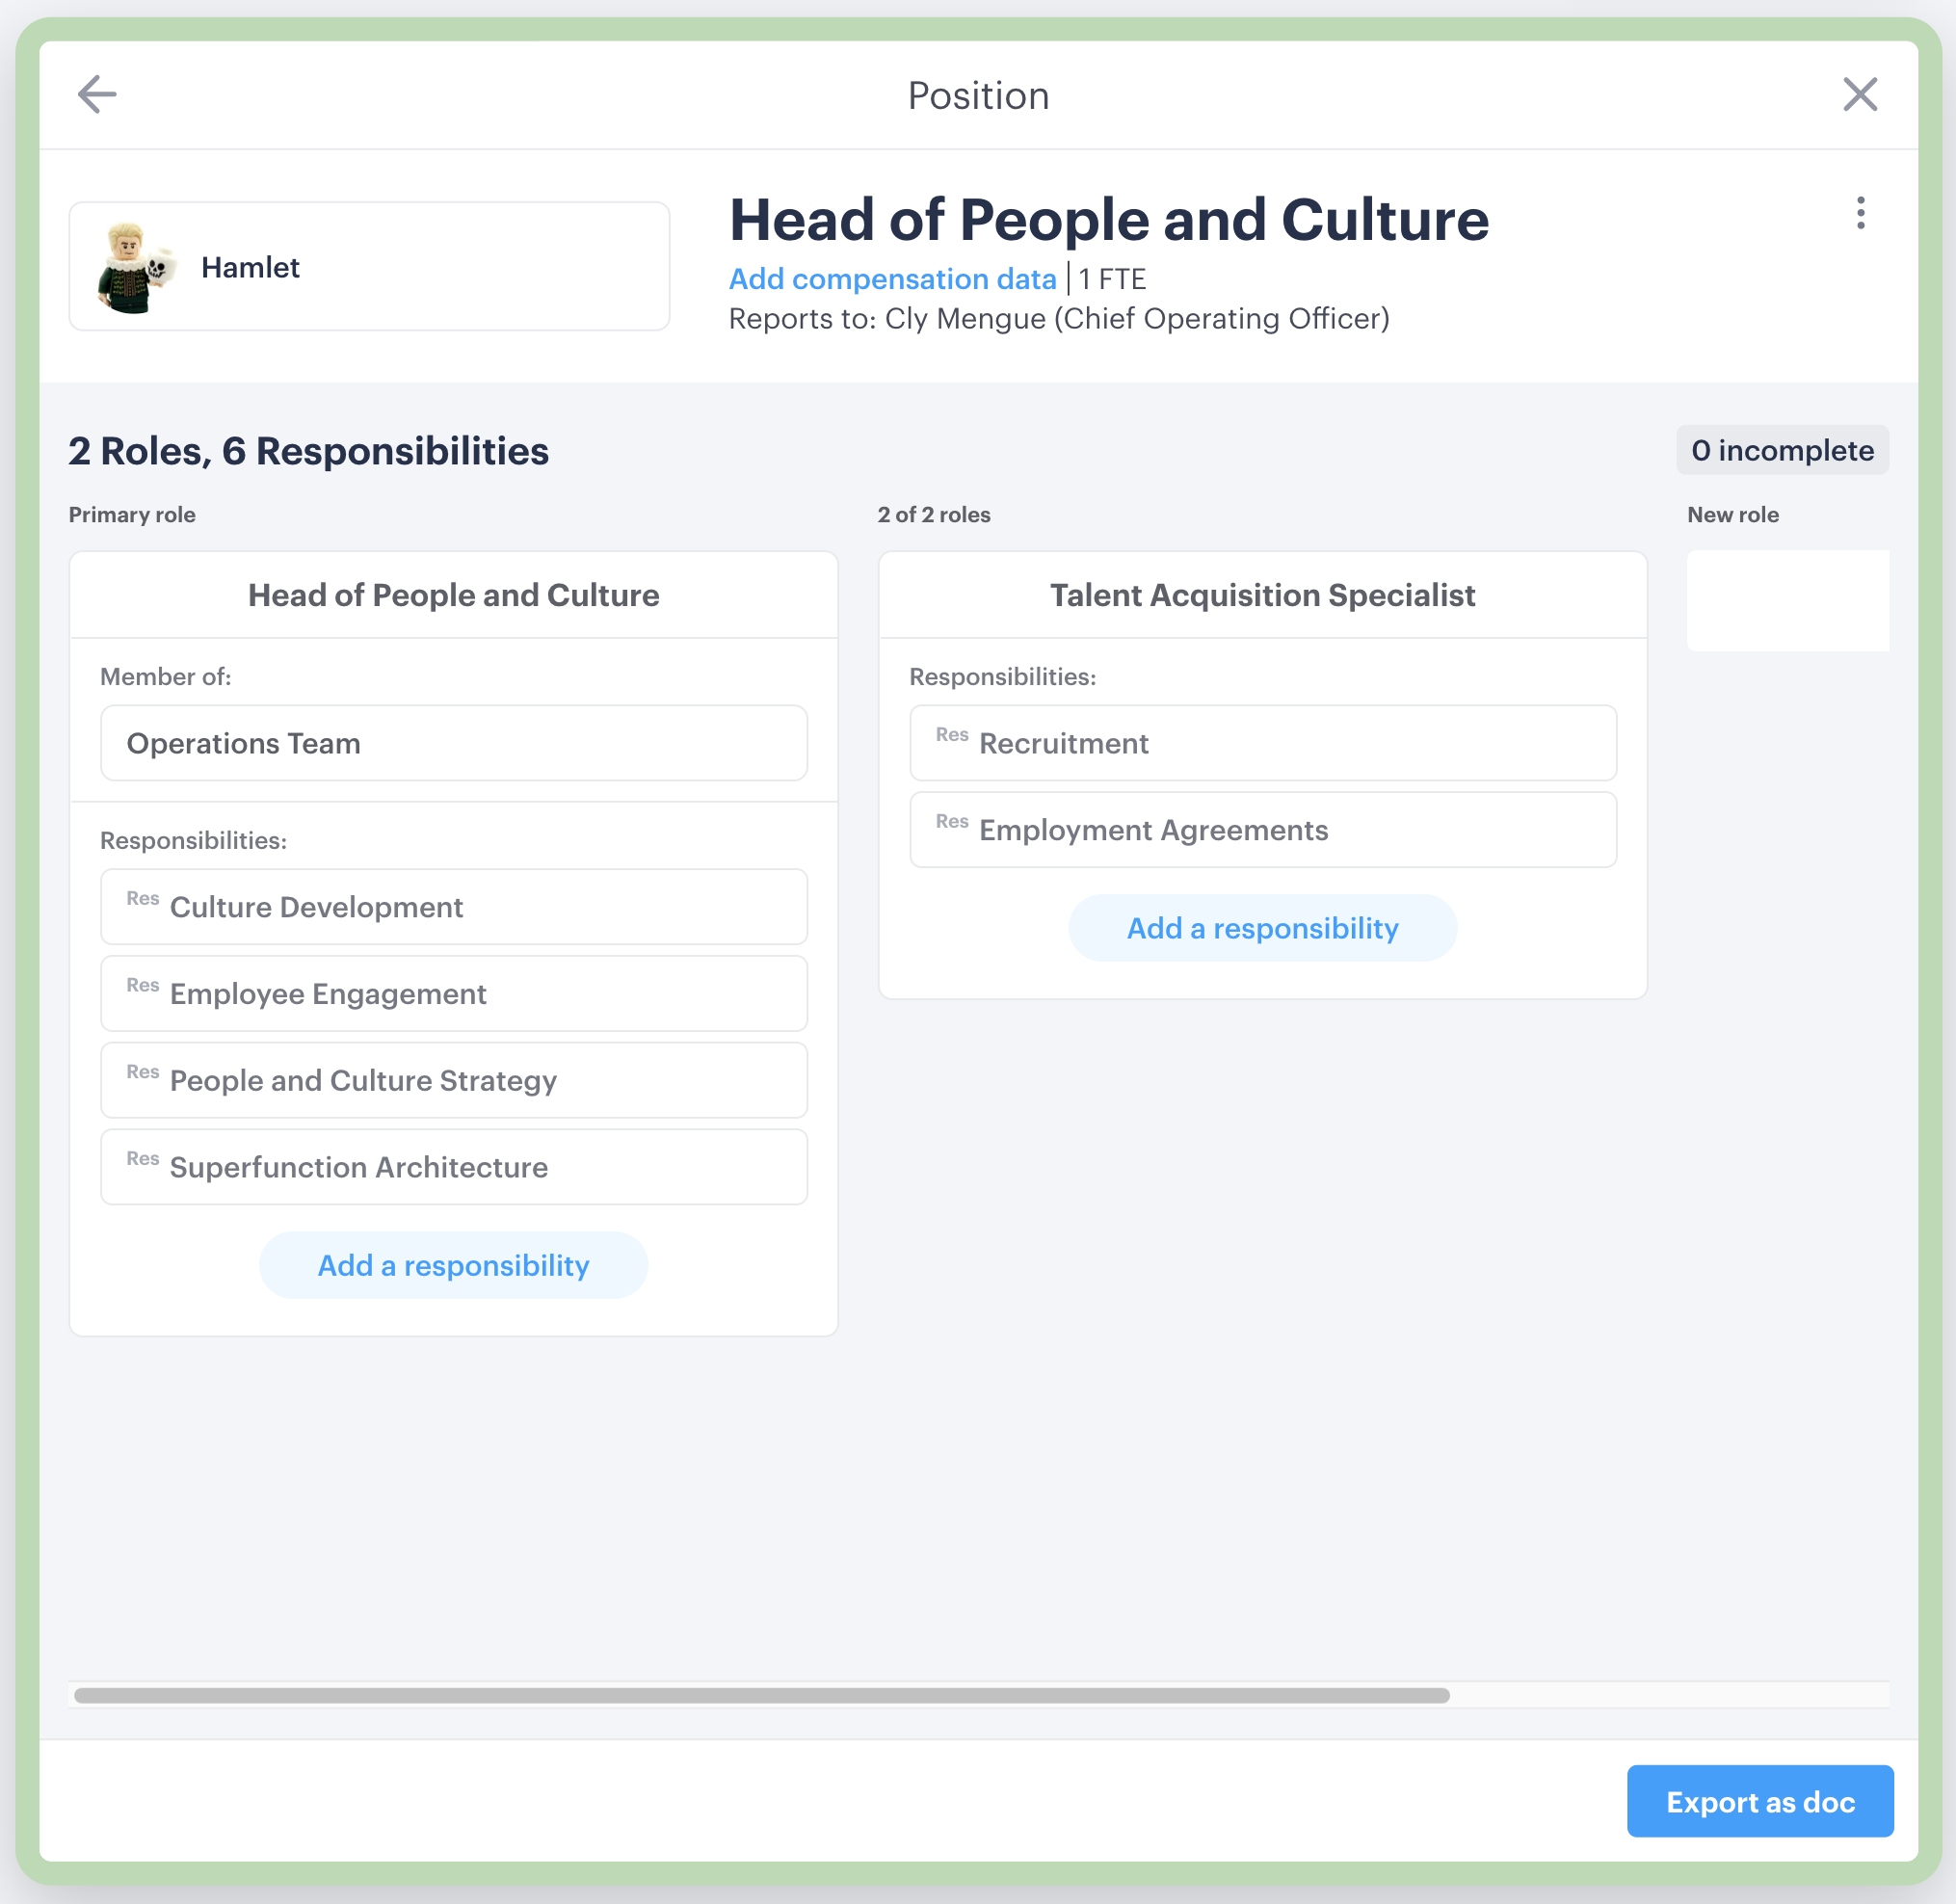The image size is (1956, 1904).
Task: Click the blank New role card
Action: tap(1789, 600)
